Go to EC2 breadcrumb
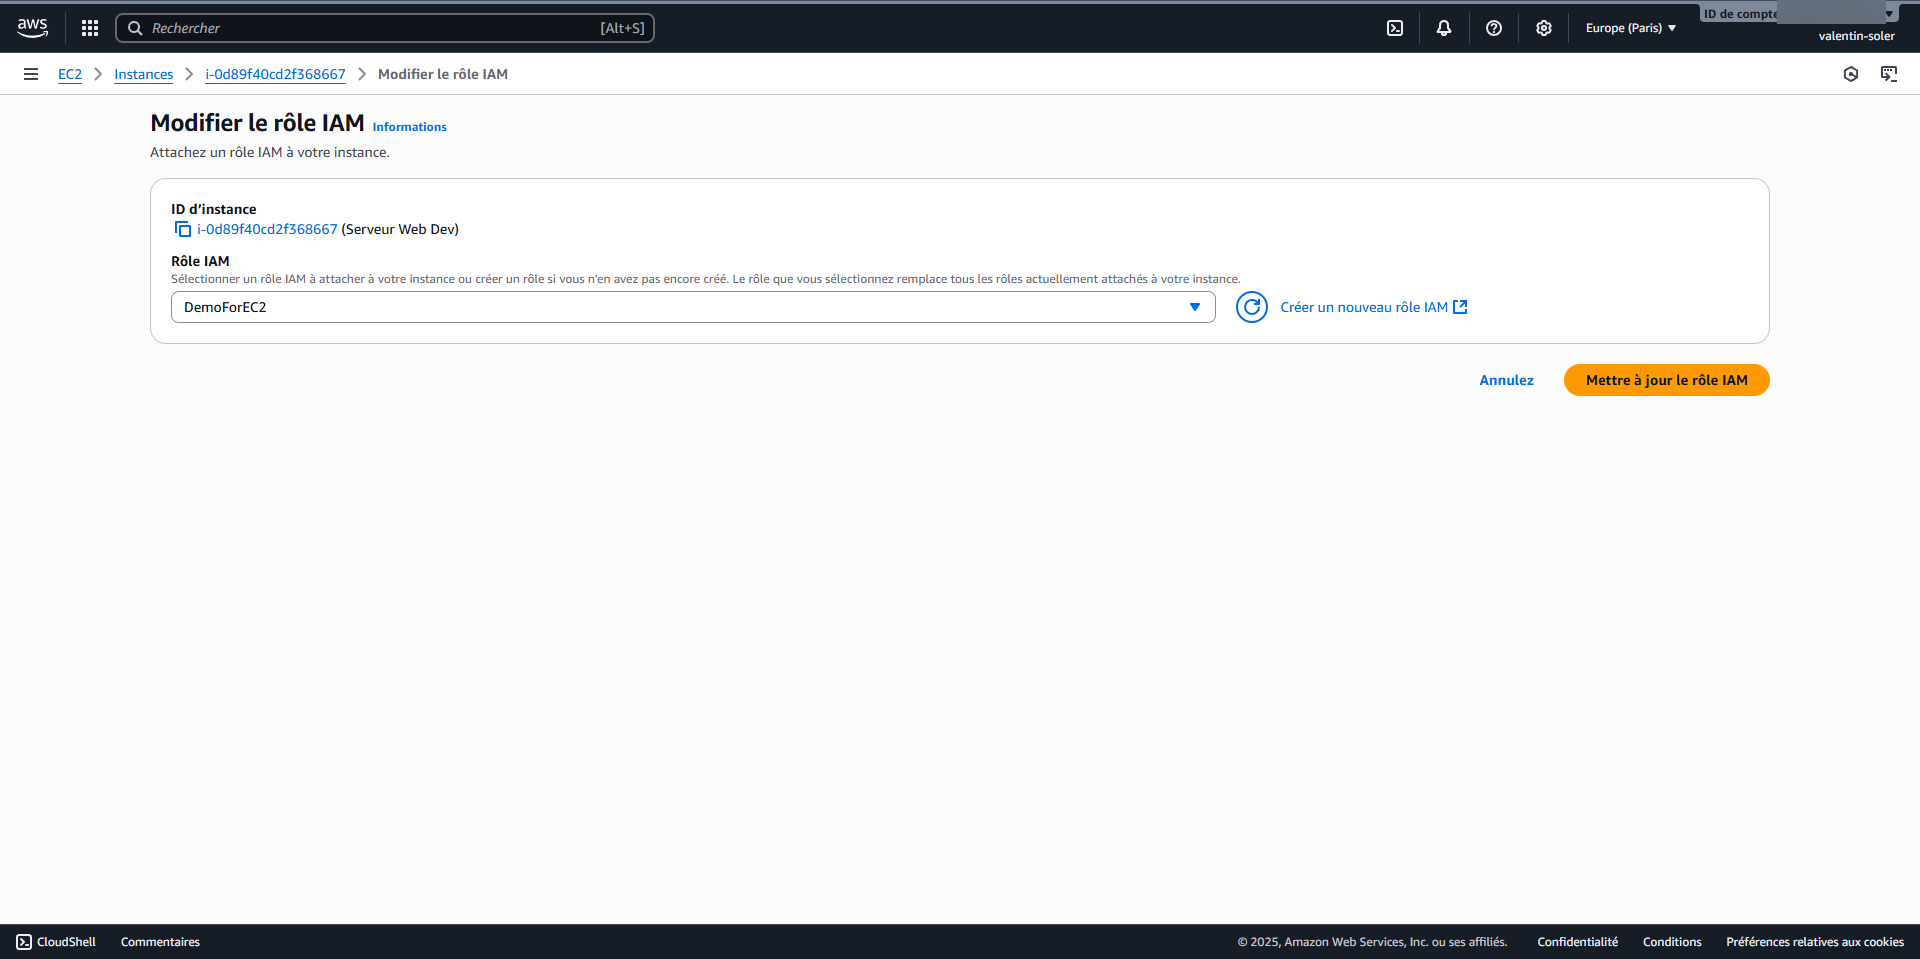This screenshot has height=959, width=1920. [70, 74]
